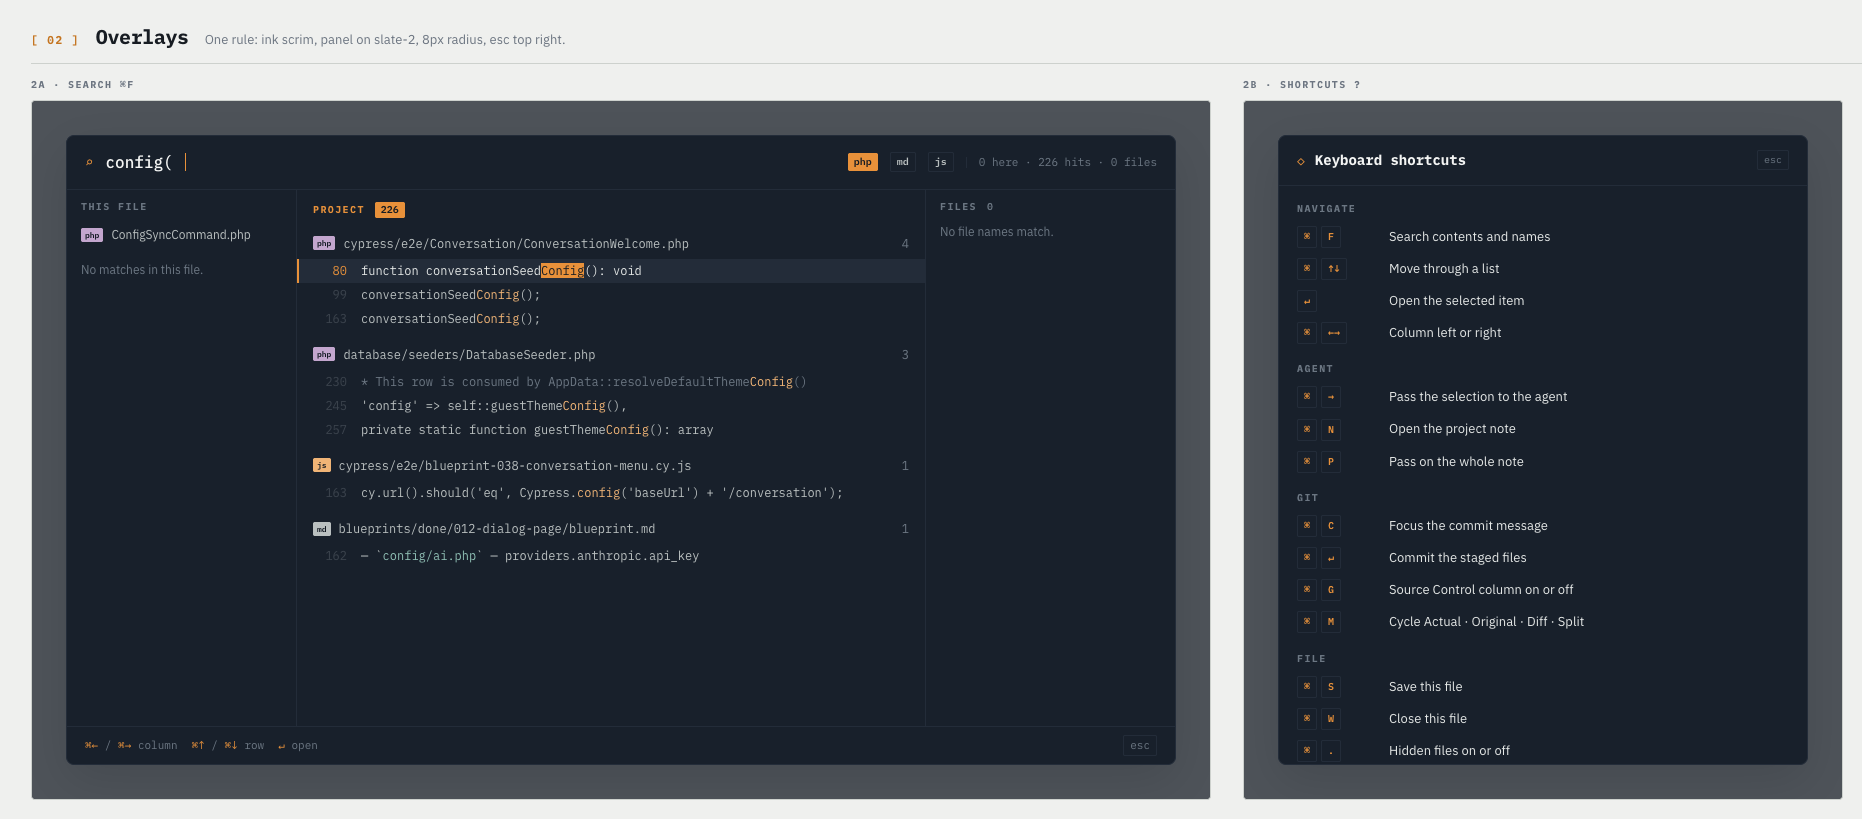Click md badge of blueprint.md
Screen dimensions: 1862x819
click(322, 529)
